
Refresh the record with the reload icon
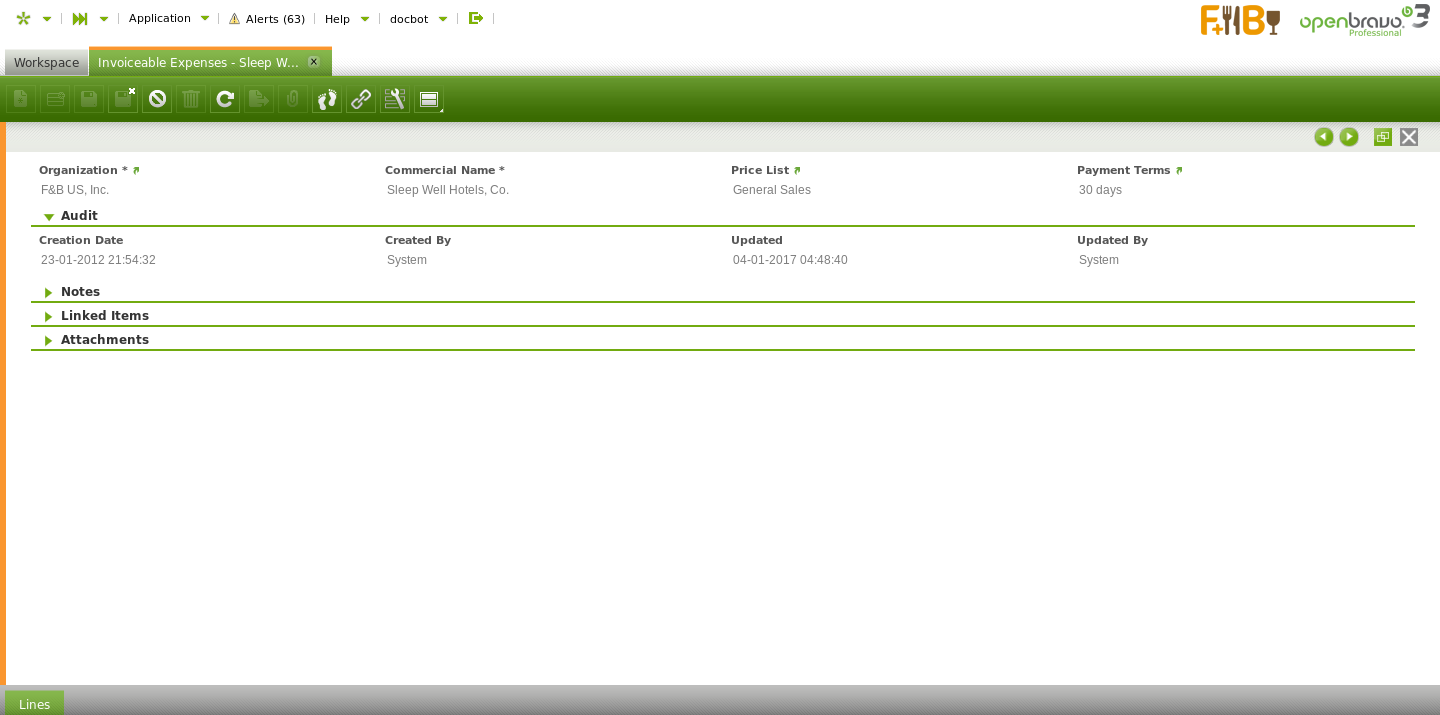tap(225, 99)
